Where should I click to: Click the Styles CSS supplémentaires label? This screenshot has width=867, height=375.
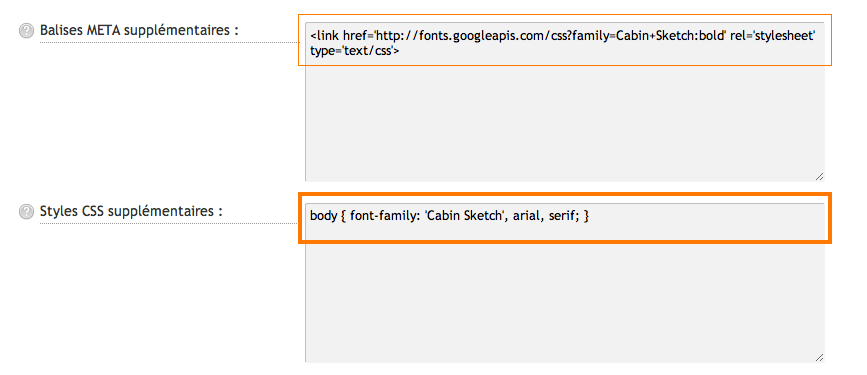[131, 211]
